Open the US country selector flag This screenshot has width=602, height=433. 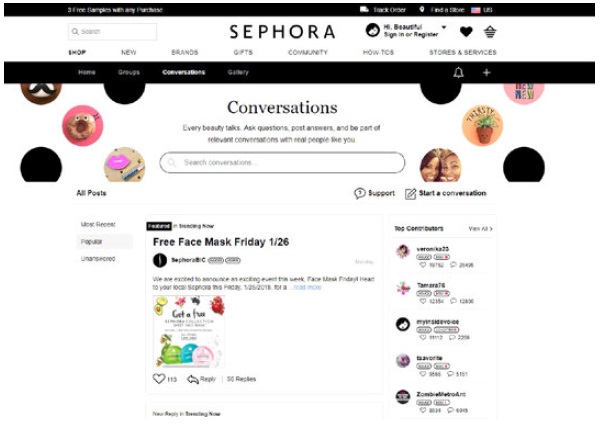pos(476,10)
